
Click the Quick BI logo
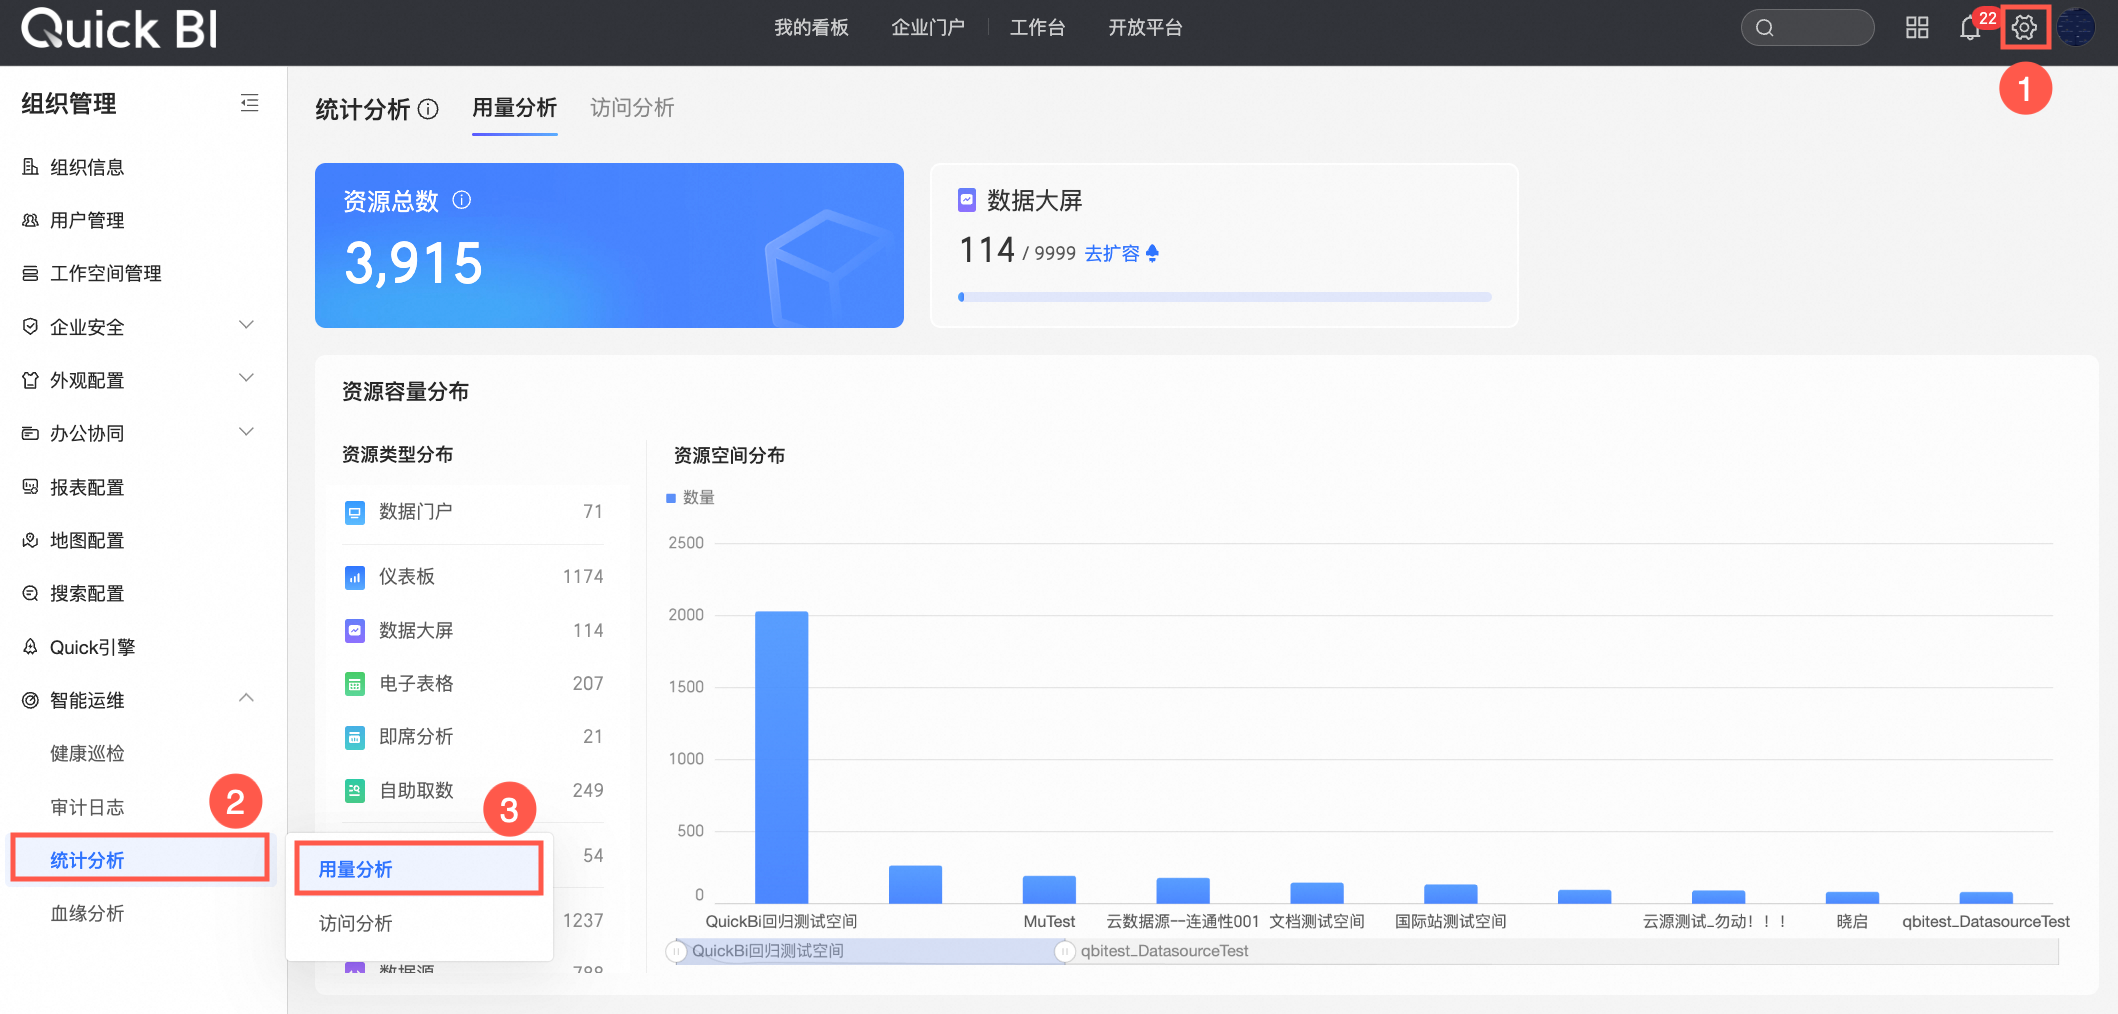pos(120,29)
